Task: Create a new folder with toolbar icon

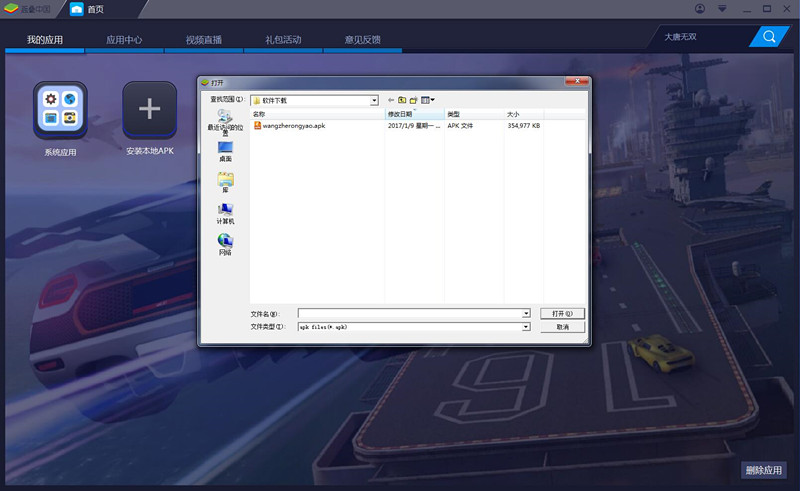Action: click(x=414, y=100)
